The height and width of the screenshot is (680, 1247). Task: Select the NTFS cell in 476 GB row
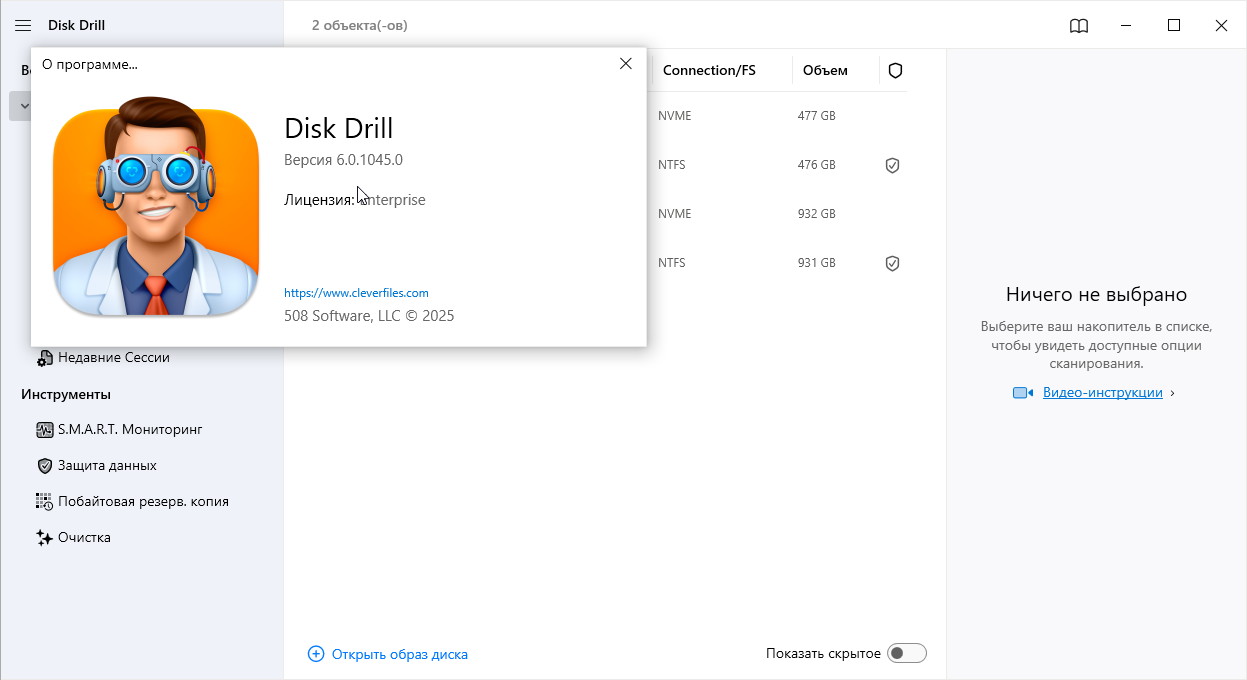(672, 165)
